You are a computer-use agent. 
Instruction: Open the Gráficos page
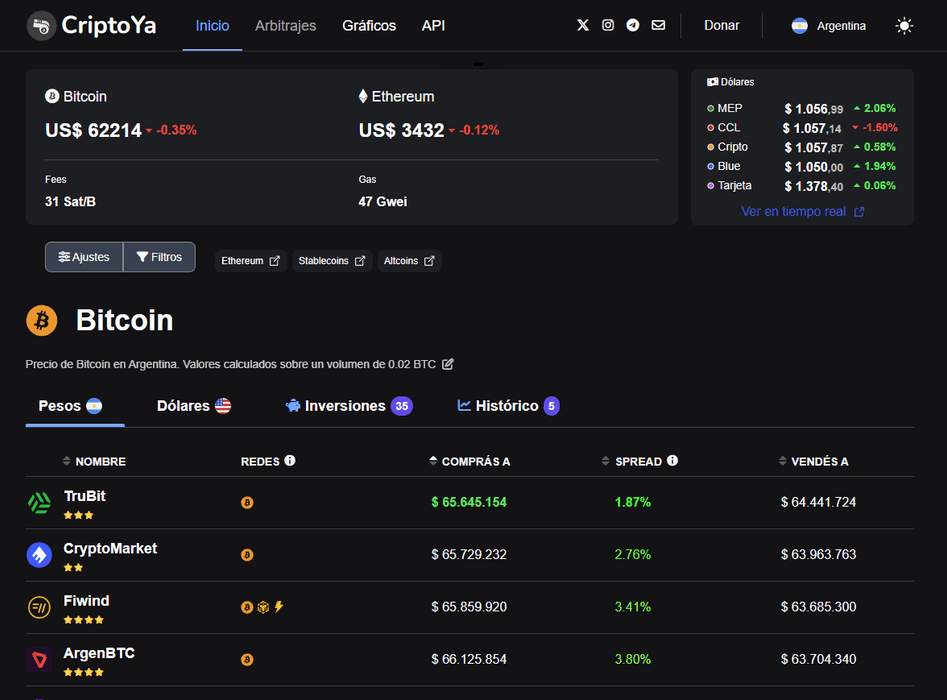click(369, 26)
